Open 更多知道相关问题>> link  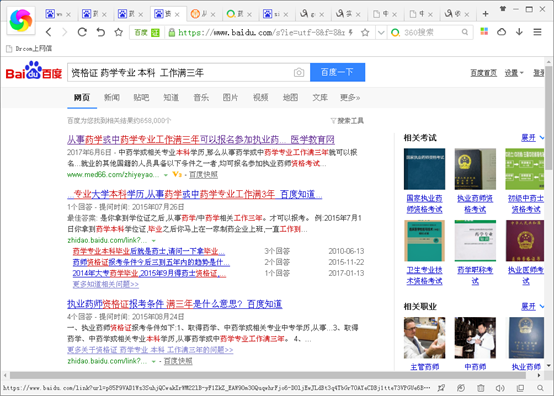tap(106, 284)
